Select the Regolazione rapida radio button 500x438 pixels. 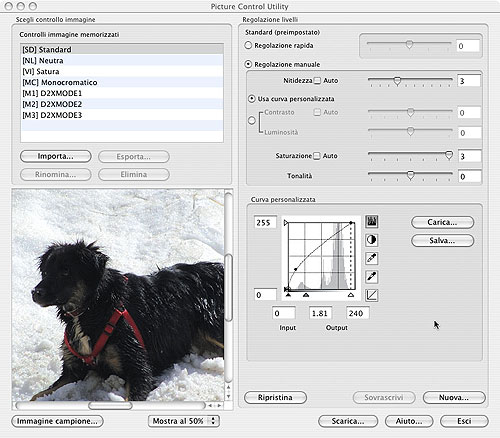pyautogui.click(x=248, y=45)
